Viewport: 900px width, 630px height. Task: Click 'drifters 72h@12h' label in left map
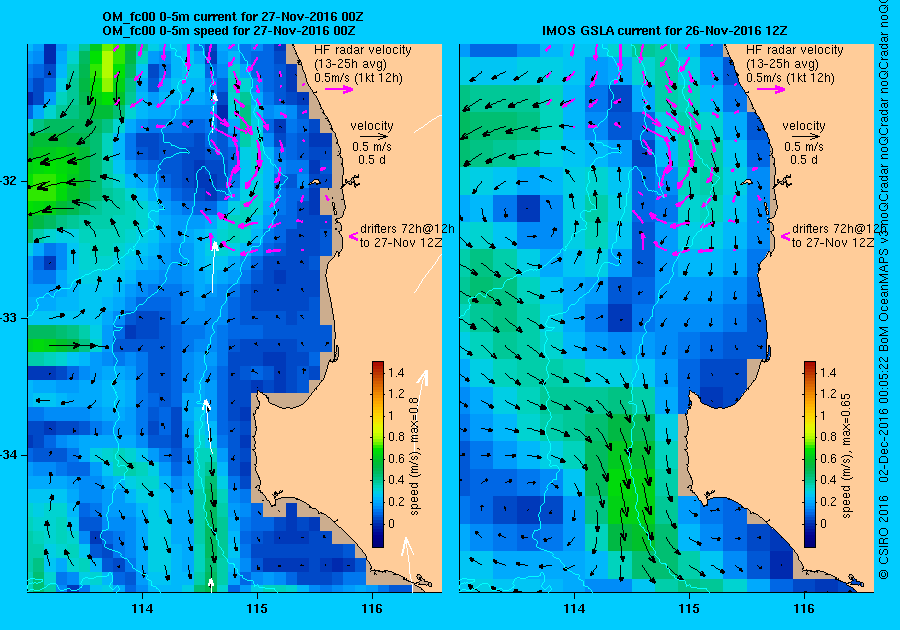[408, 228]
